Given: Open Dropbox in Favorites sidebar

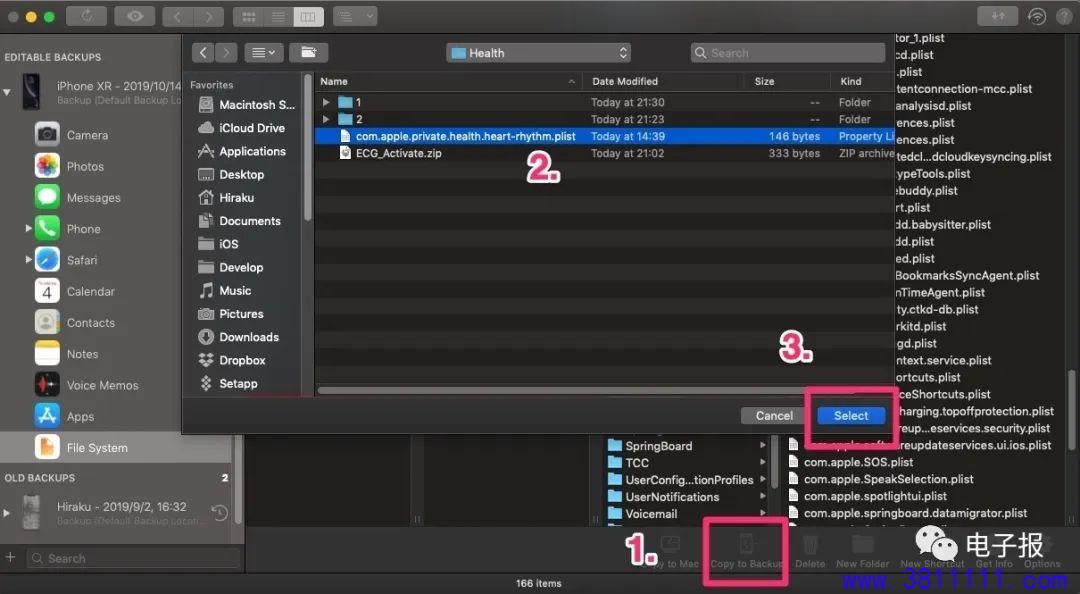Looking at the screenshot, I should [231, 360].
